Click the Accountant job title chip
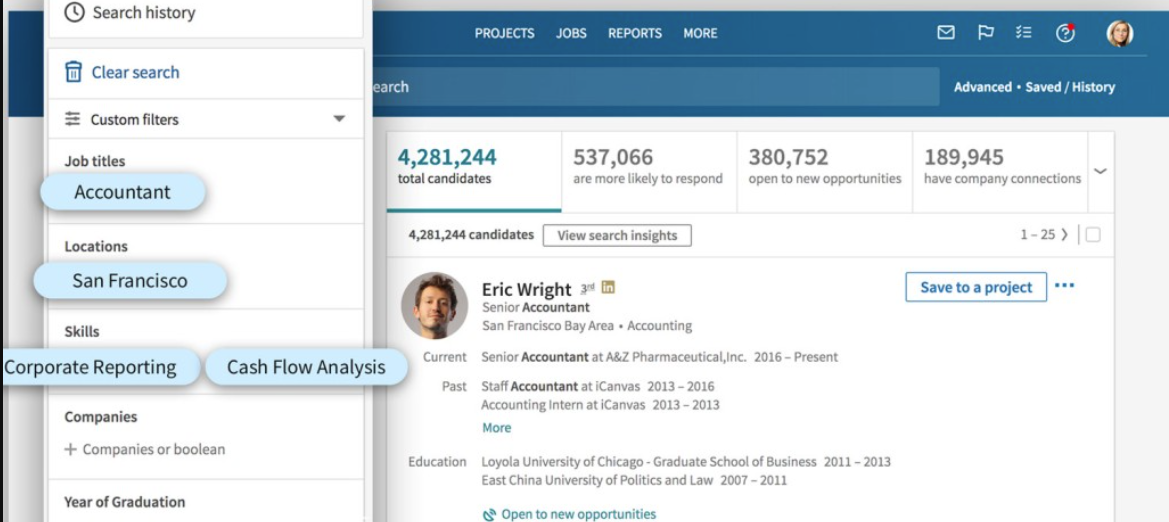Screen dimensions: 1169x522 (122, 192)
